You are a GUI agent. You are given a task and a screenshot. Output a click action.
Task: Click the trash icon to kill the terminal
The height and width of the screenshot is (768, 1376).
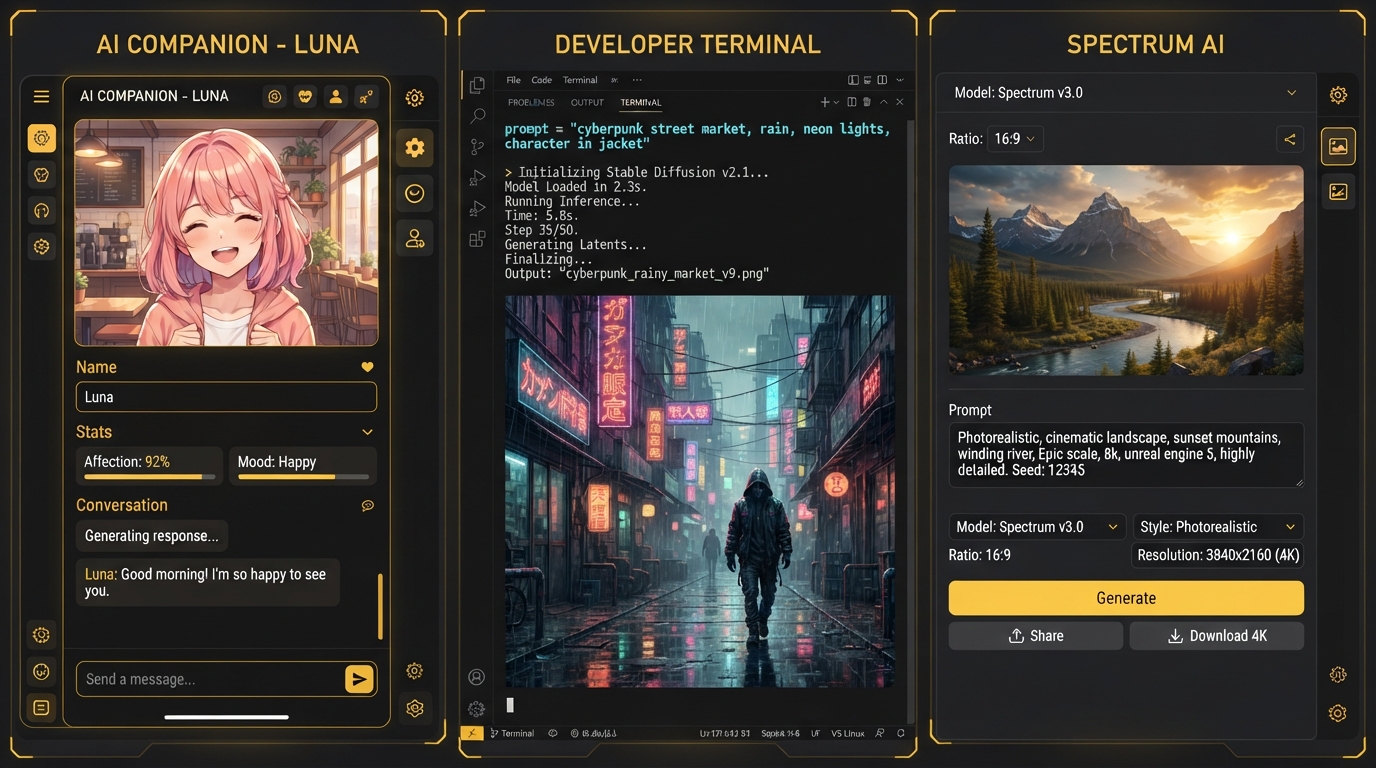click(866, 102)
